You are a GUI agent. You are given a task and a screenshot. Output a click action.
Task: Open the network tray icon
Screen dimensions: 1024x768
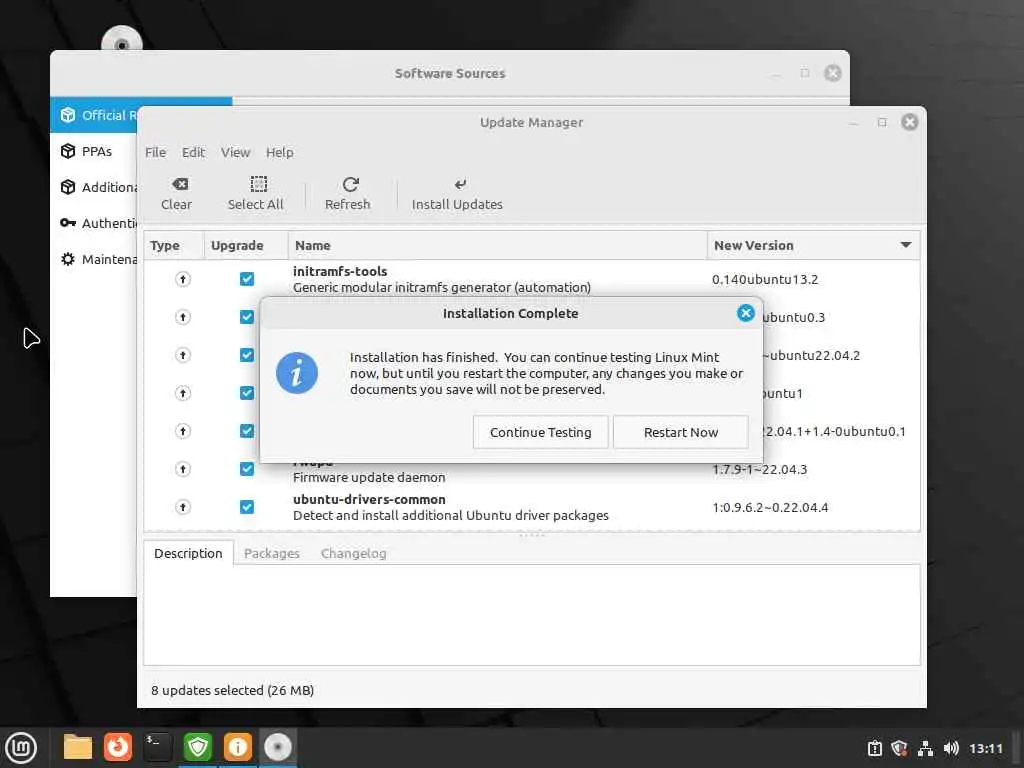coord(925,748)
